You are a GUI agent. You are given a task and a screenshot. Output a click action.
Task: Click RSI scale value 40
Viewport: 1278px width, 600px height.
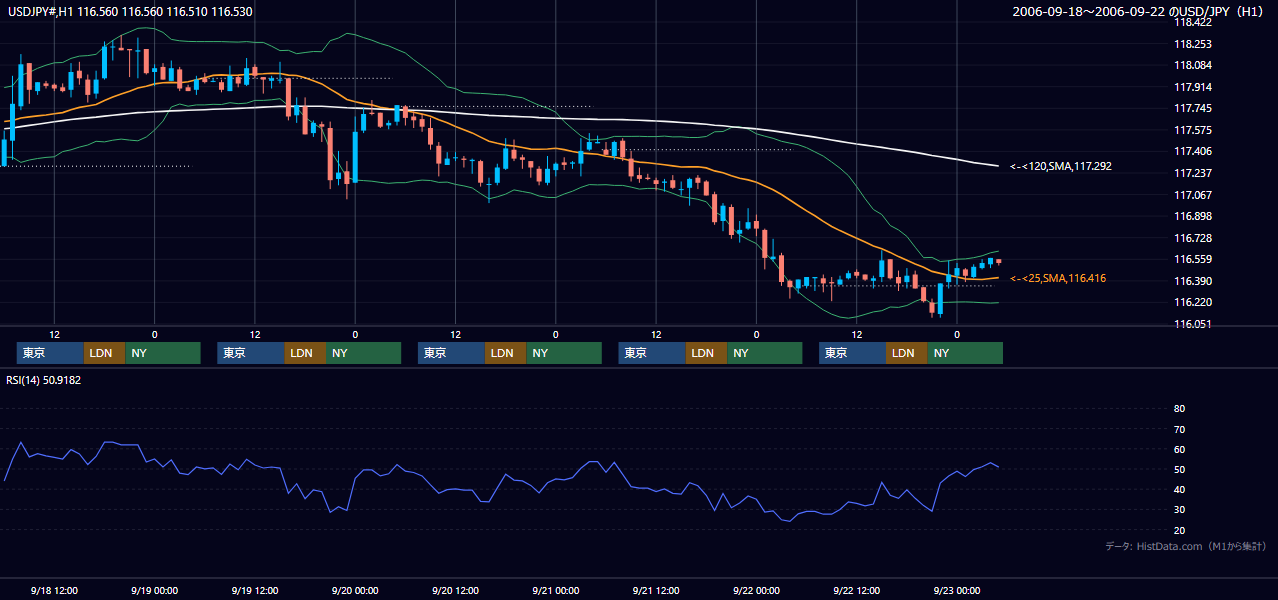(1179, 489)
